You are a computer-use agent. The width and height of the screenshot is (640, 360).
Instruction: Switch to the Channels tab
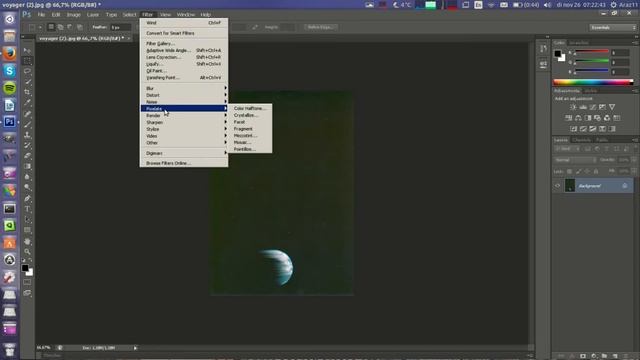pyautogui.click(x=582, y=140)
